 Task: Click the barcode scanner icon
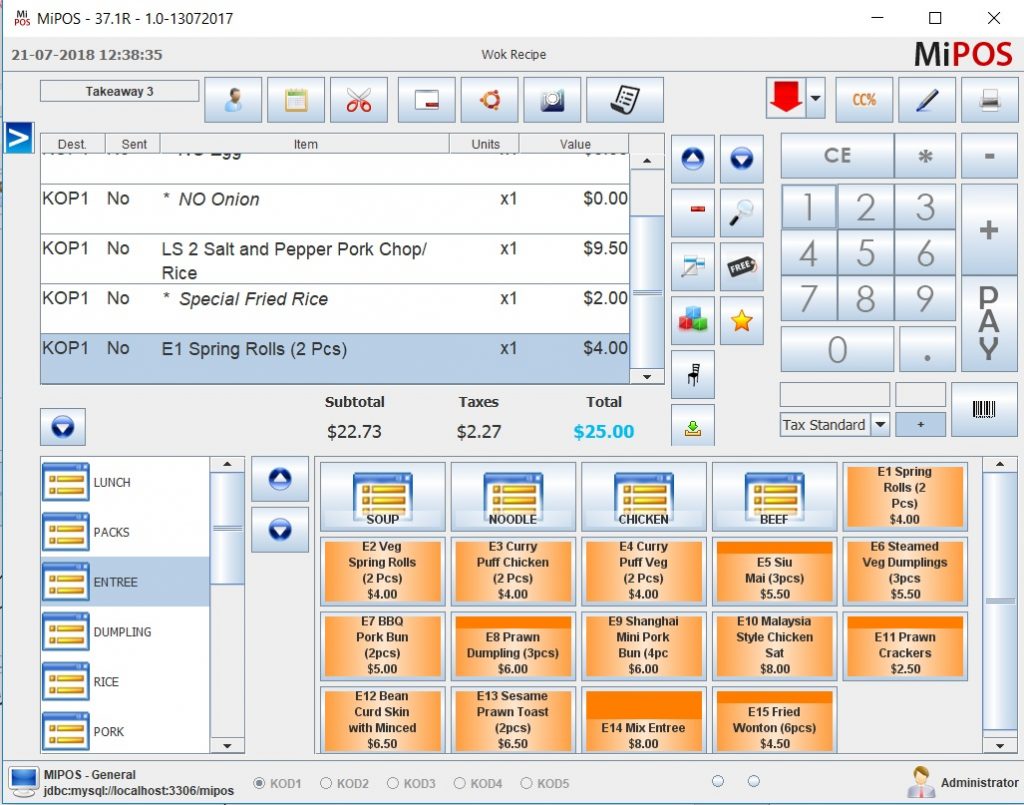pos(984,409)
